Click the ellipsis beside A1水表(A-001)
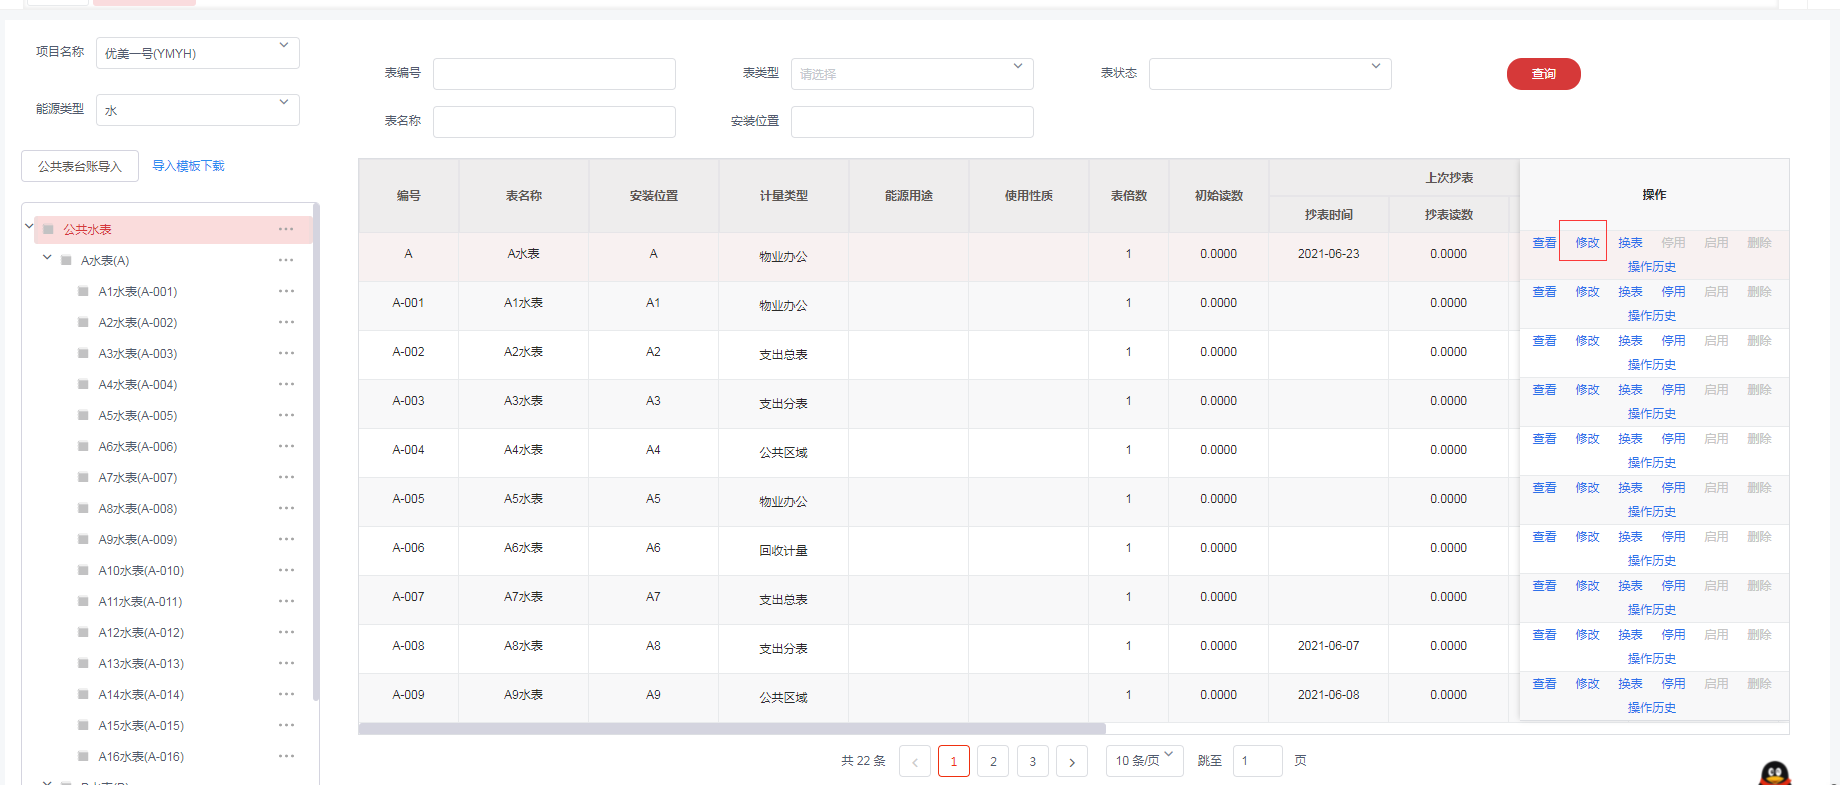Viewport: 1840px width, 785px height. [x=286, y=291]
